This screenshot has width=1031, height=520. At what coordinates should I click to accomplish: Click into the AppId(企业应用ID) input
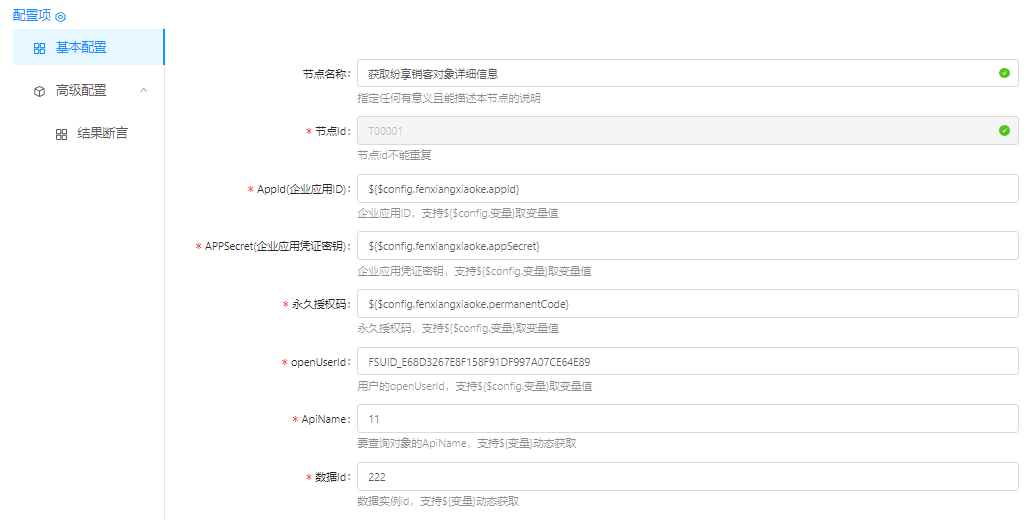click(x=687, y=188)
